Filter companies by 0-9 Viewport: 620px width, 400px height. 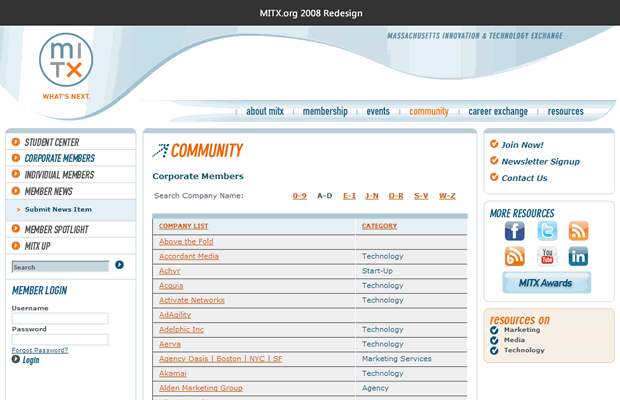pos(299,196)
